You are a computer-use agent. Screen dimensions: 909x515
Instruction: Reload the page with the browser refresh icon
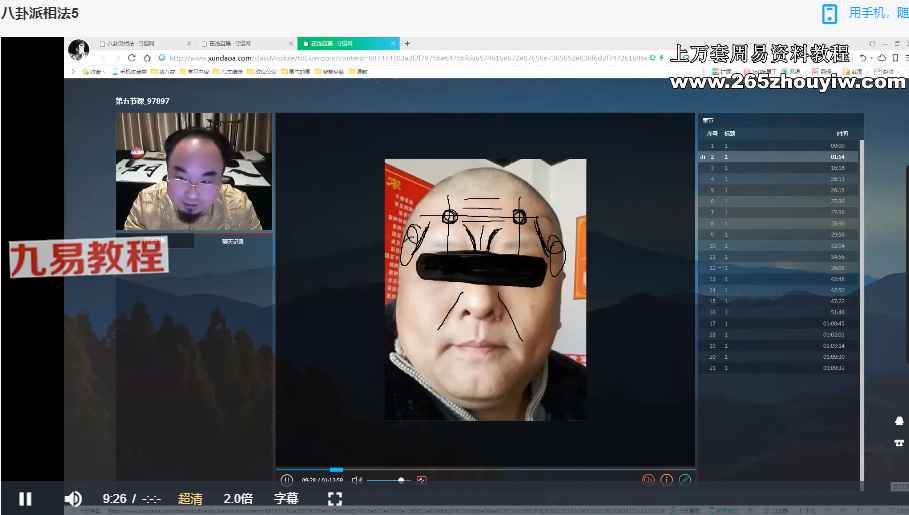click(x=132, y=58)
